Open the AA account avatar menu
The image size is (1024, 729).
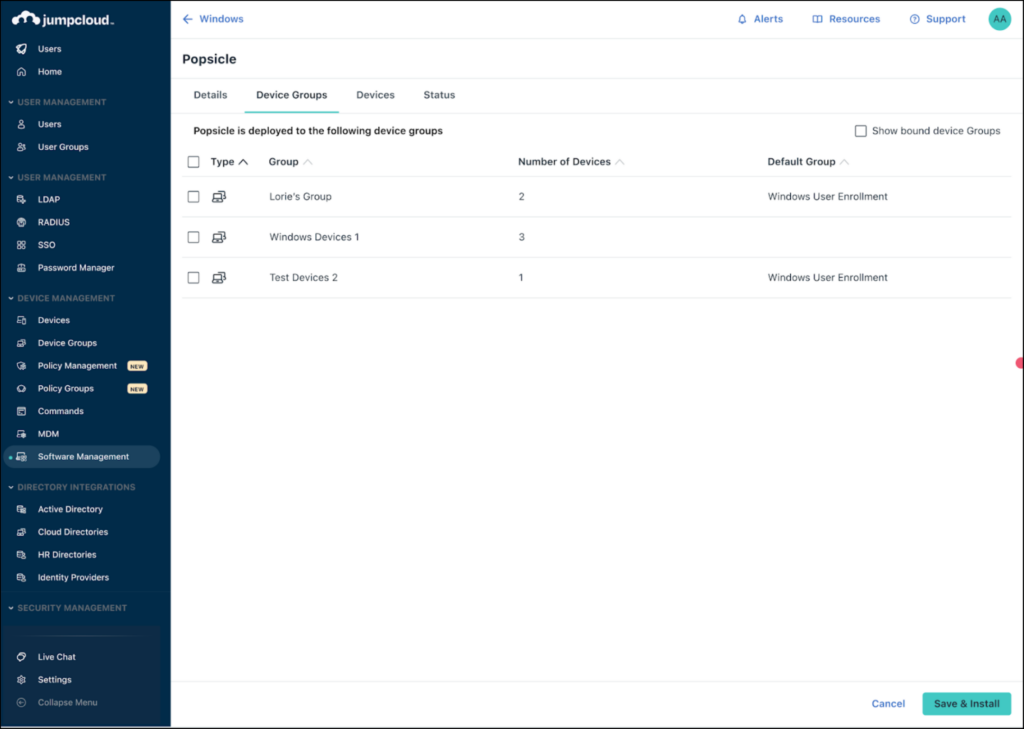[999, 18]
